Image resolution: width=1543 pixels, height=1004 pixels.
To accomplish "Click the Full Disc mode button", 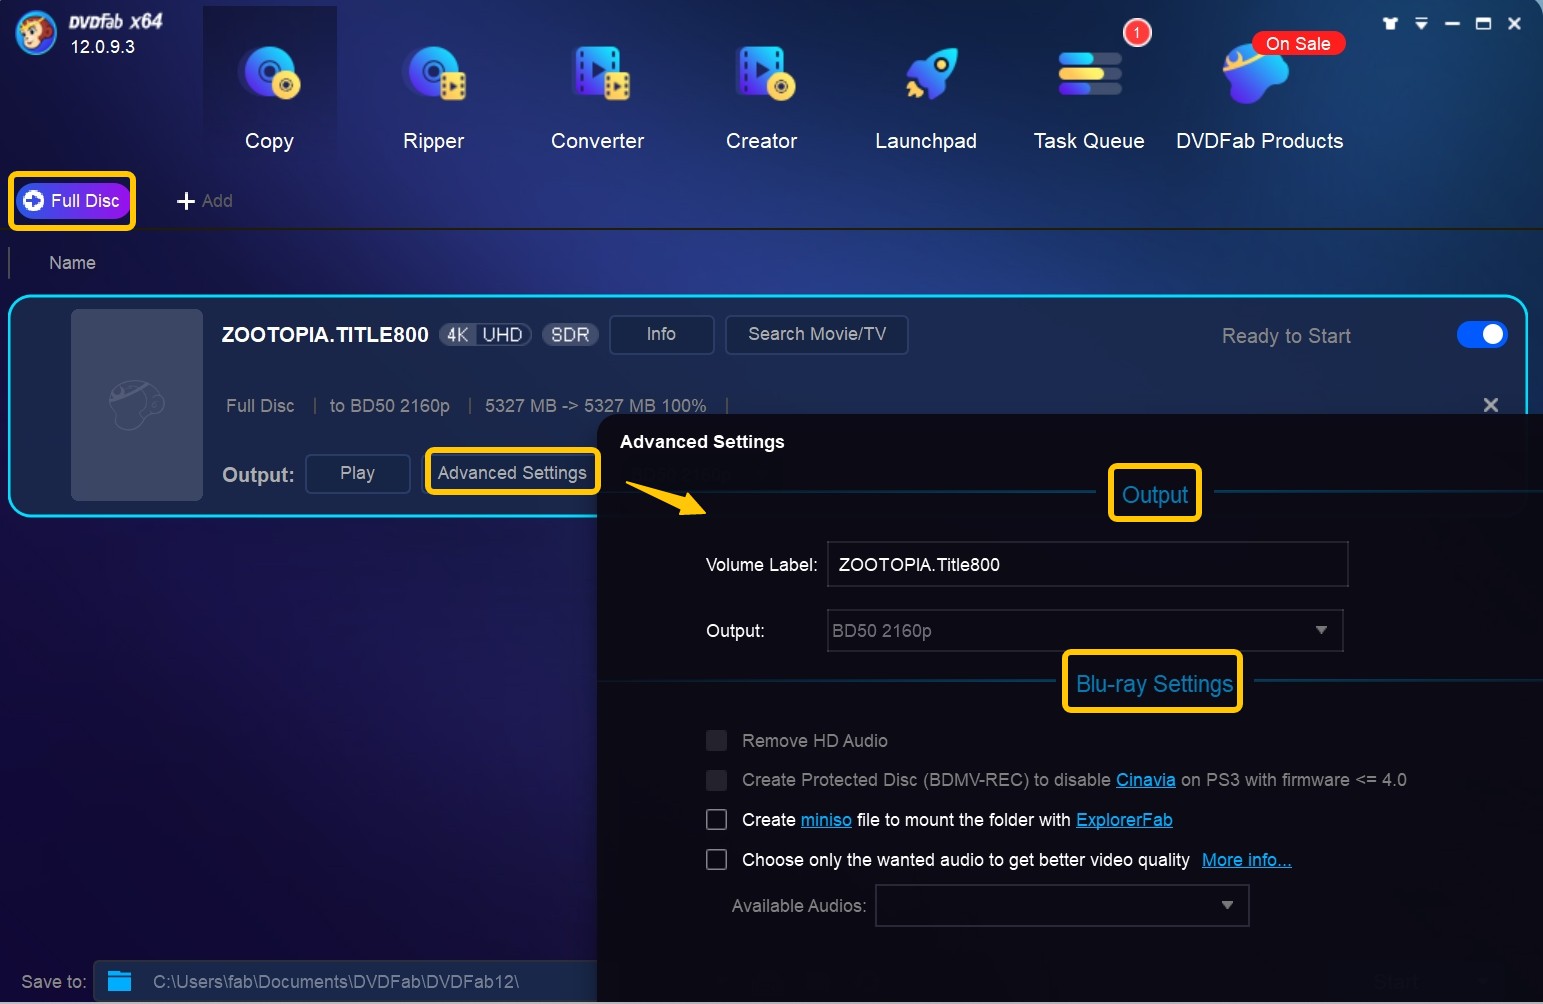I will pos(72,201).
